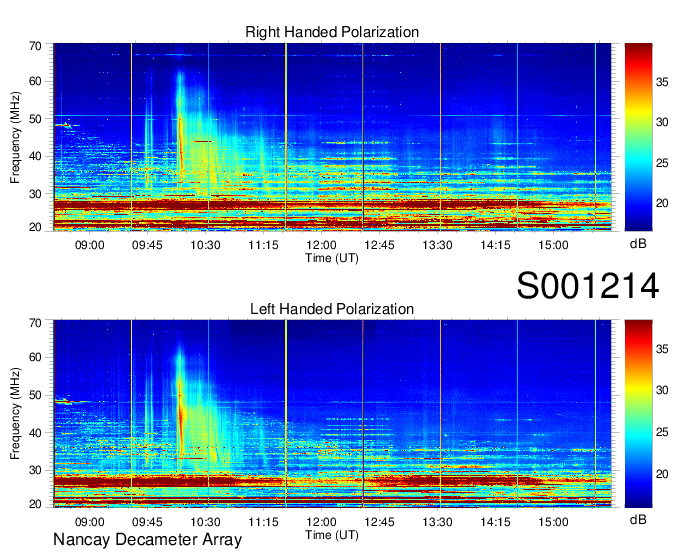Click 30 MHz tick on Left Handed frequency axis
680x552 pixels.
coord(35,470)
